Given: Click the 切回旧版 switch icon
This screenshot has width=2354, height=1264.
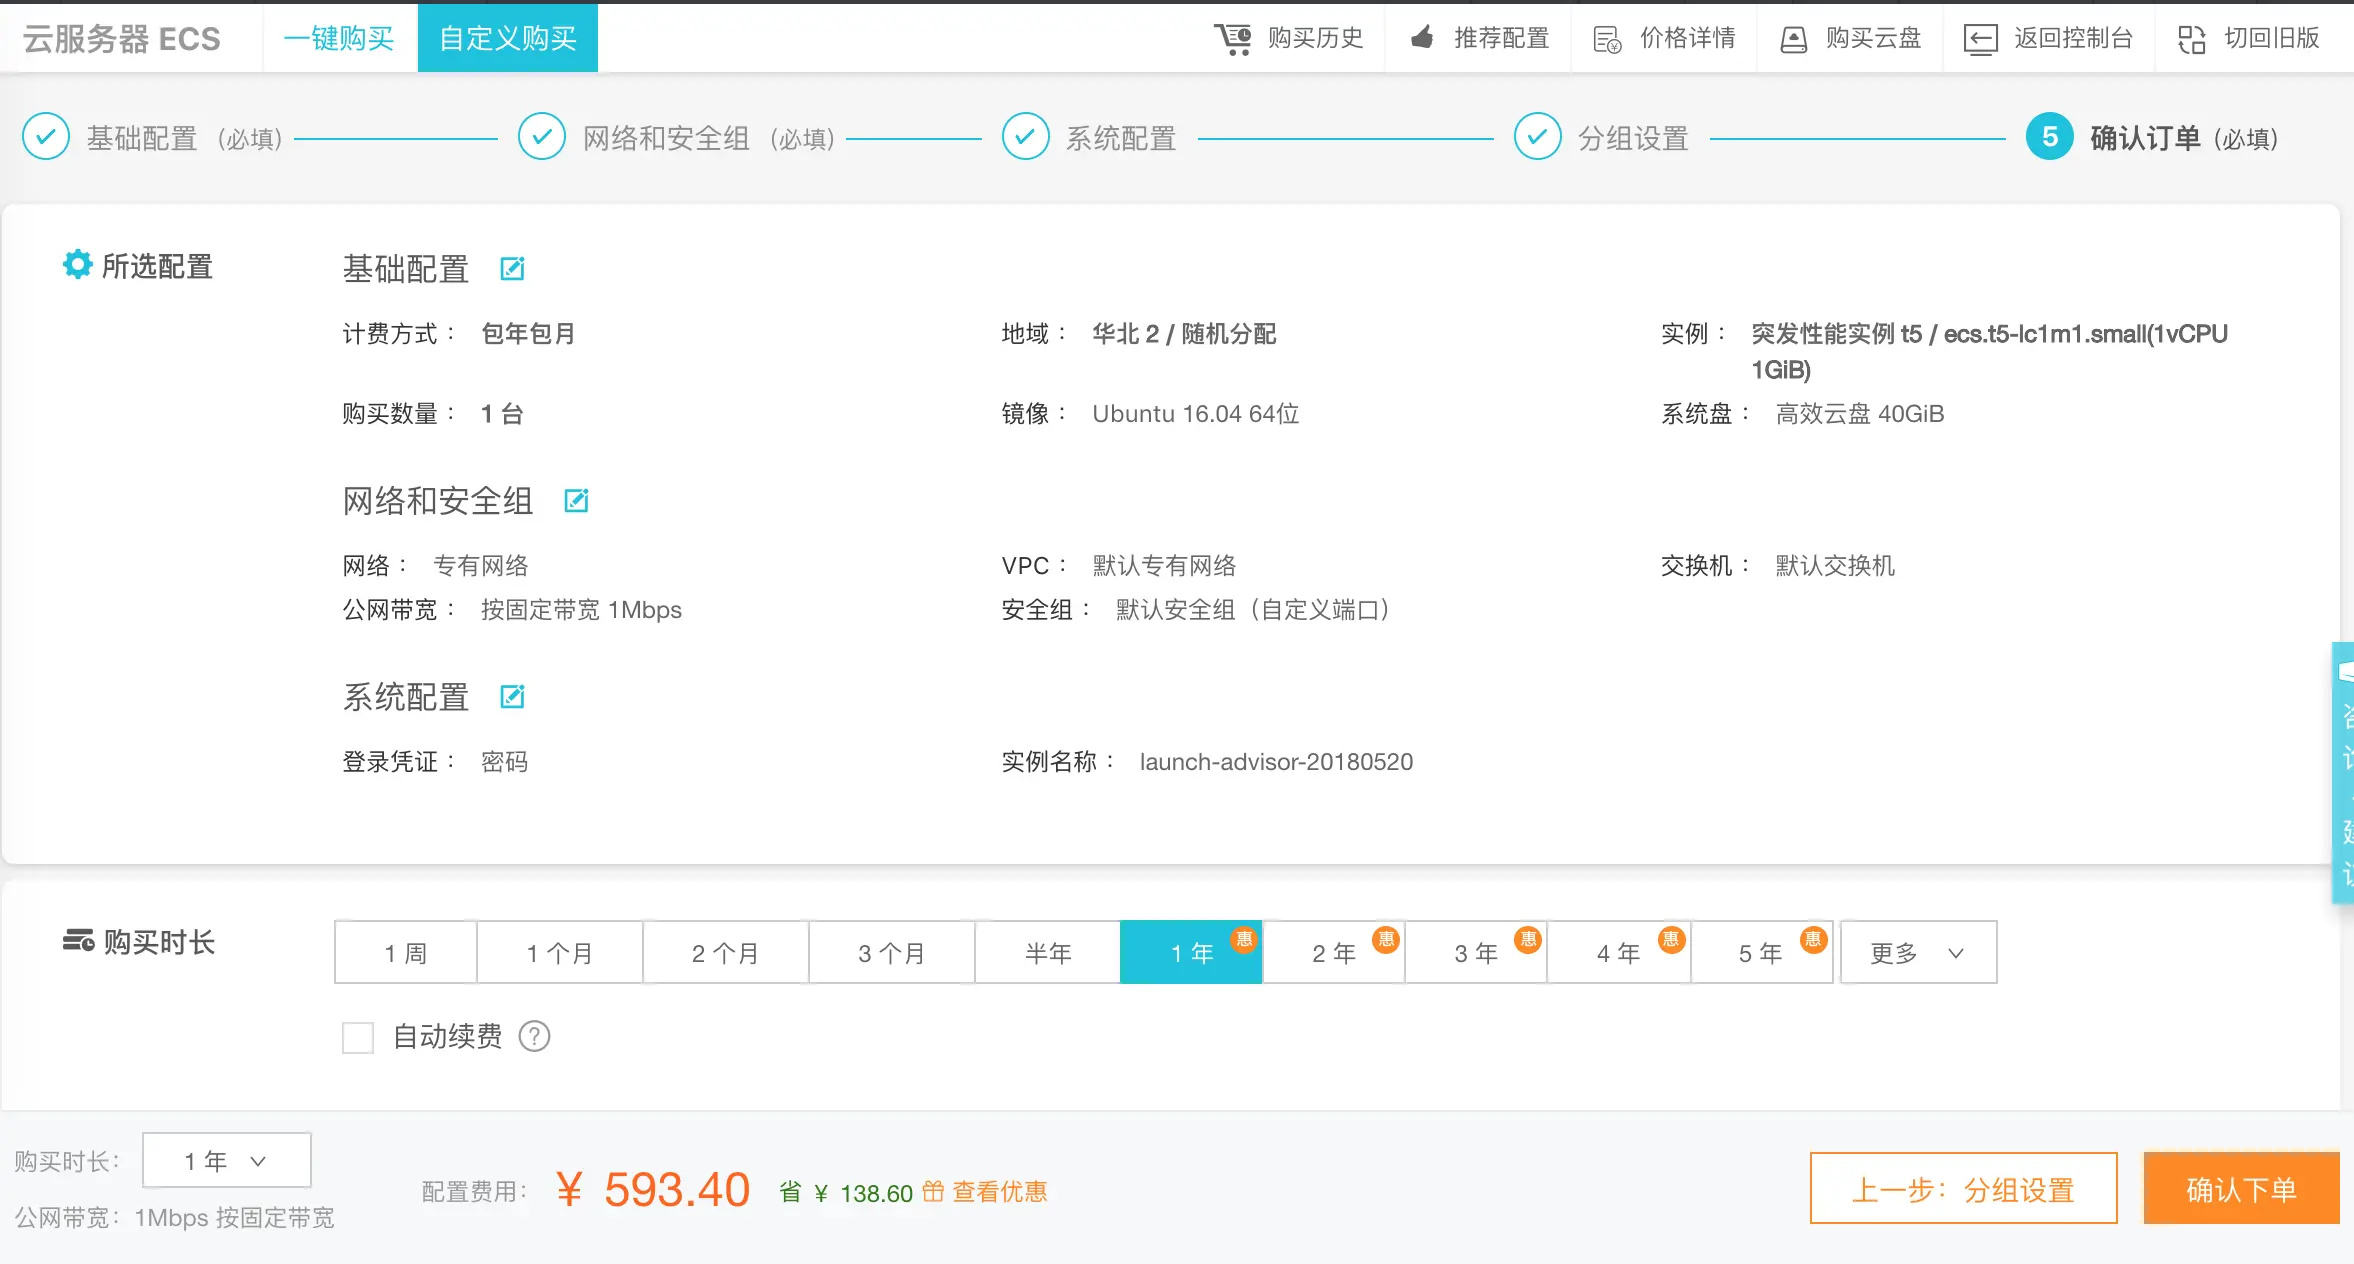Looking at the screenshot, I should click(2192, 39).
